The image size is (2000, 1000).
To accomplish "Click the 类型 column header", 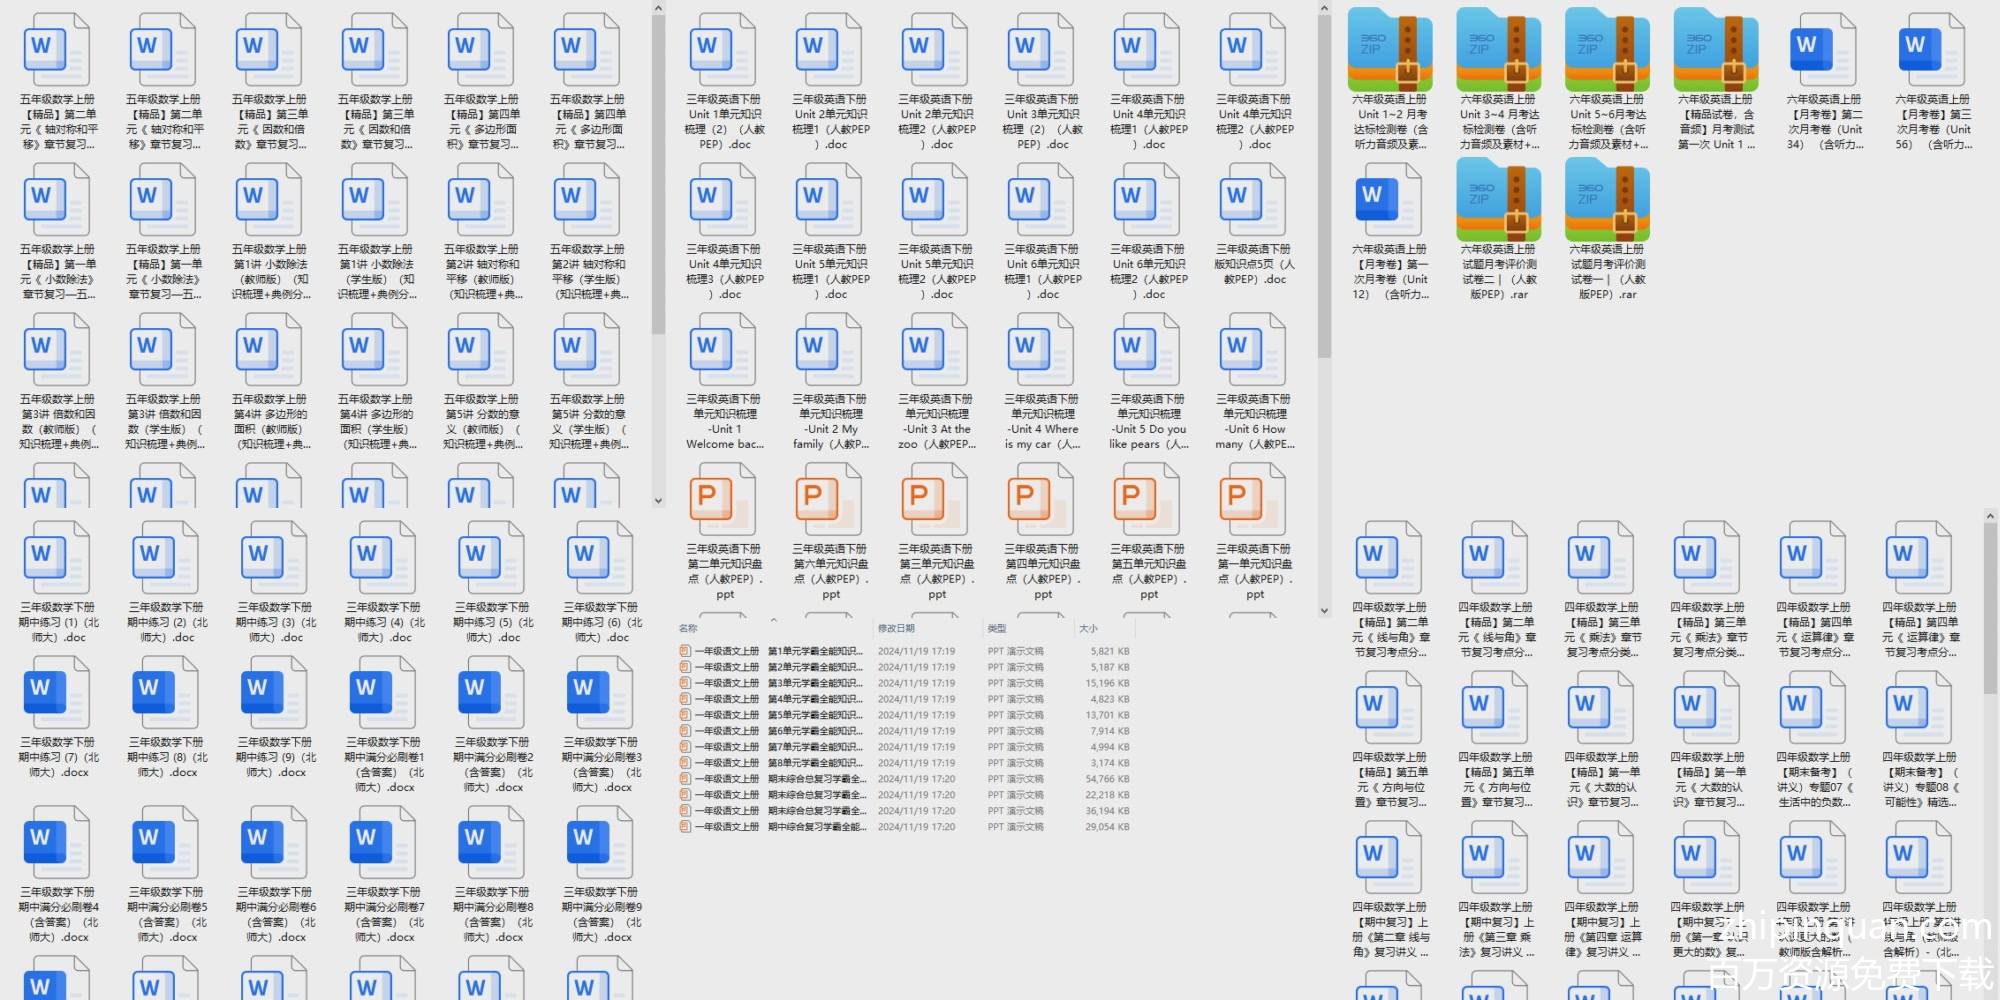I will pyautogui.click(x=997, y=628).
